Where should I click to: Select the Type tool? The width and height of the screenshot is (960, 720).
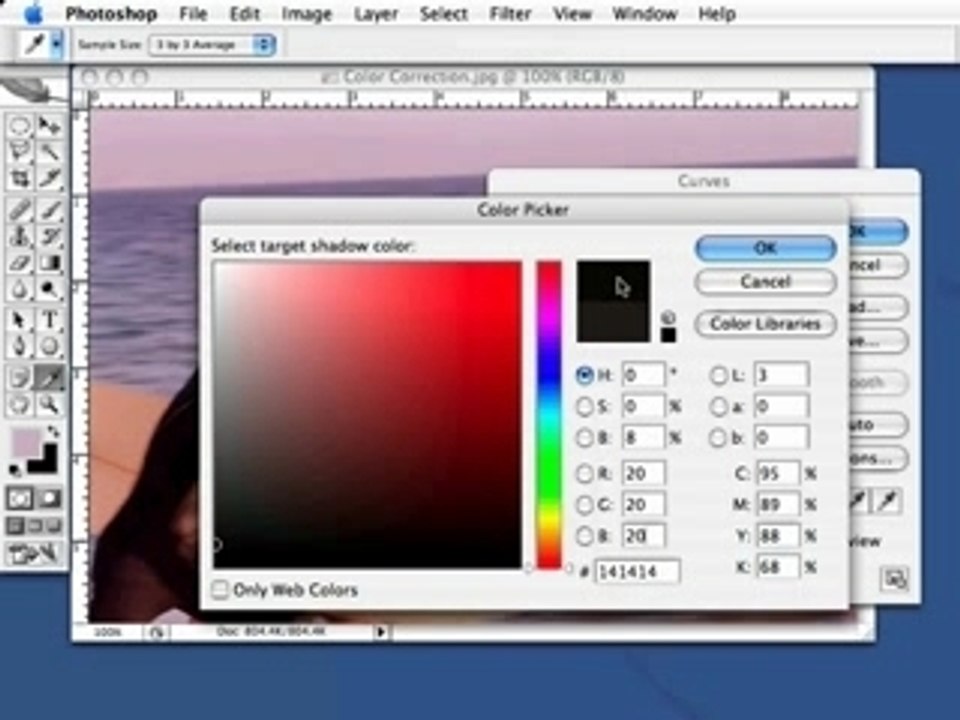[x=49, y=320]
